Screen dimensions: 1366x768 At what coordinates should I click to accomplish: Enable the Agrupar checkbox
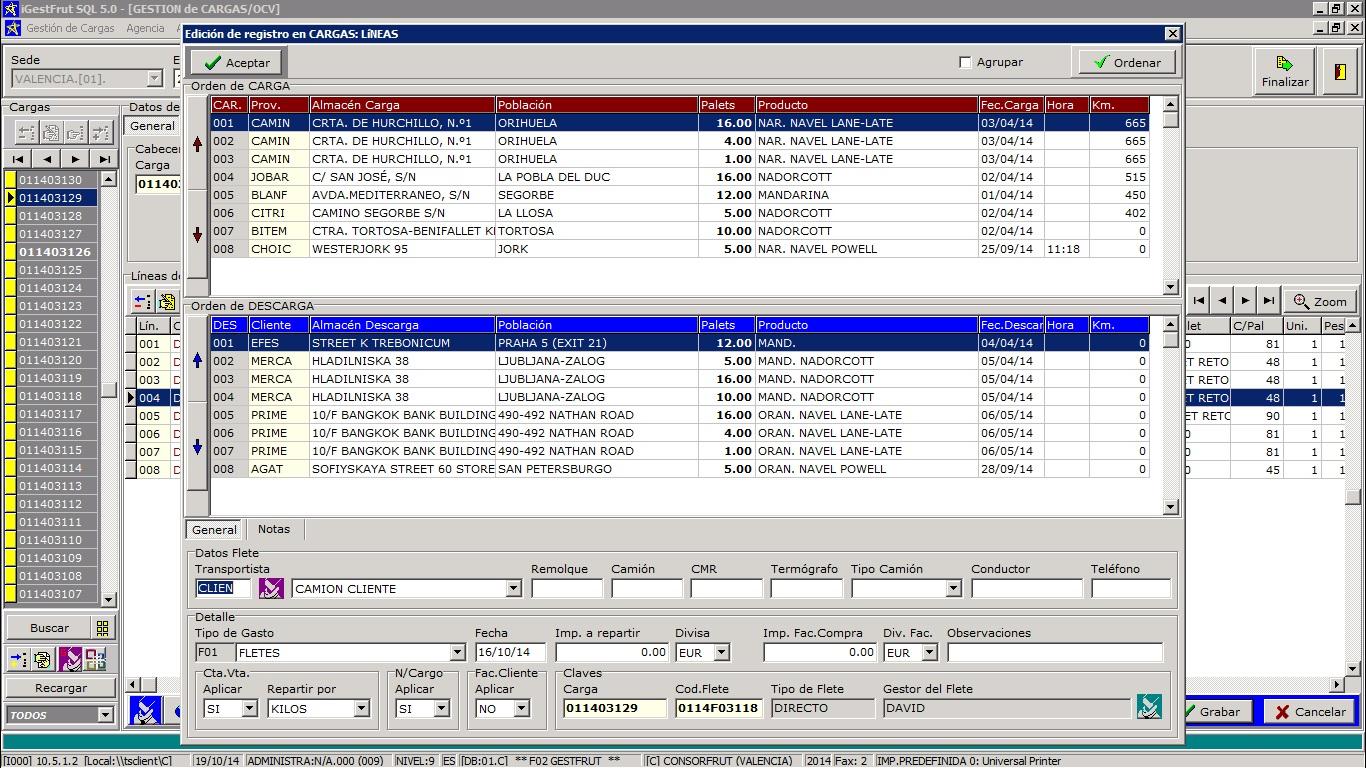coord(965,62)
